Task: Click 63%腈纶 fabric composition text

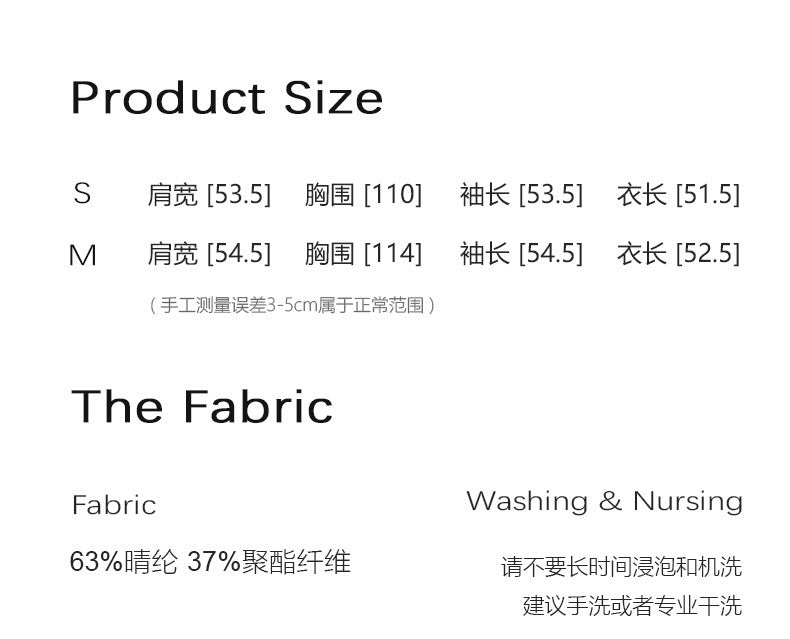Action: click(x=123, y=561)
